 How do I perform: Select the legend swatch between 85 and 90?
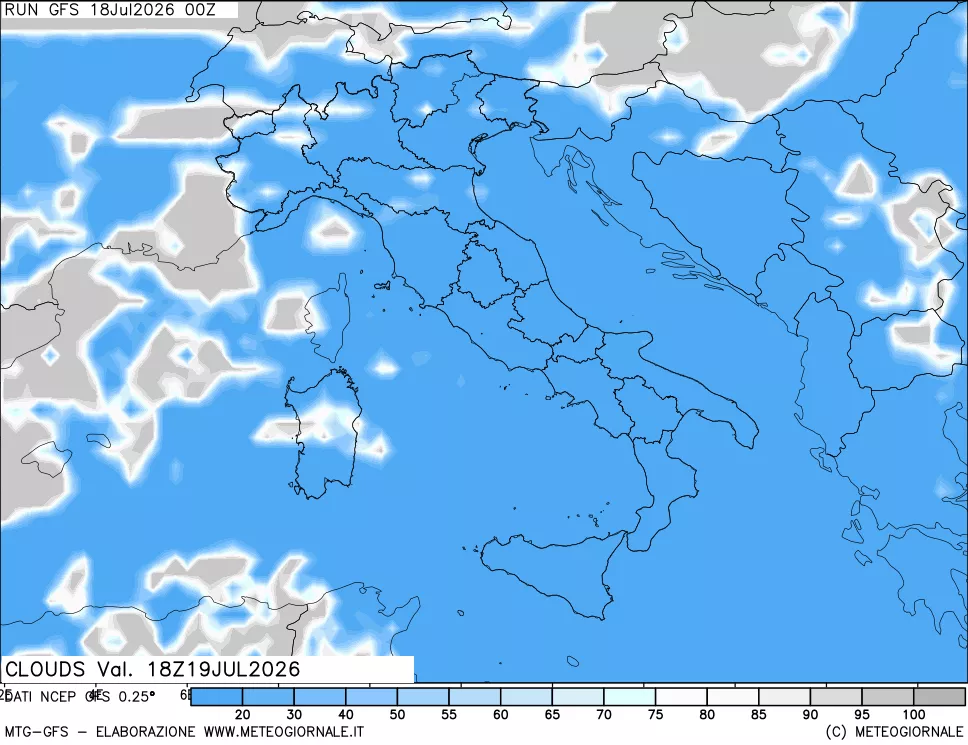point(784,697)
